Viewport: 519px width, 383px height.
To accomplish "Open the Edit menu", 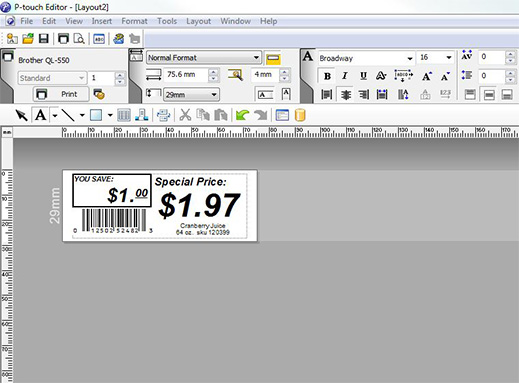I will (49, 21).
